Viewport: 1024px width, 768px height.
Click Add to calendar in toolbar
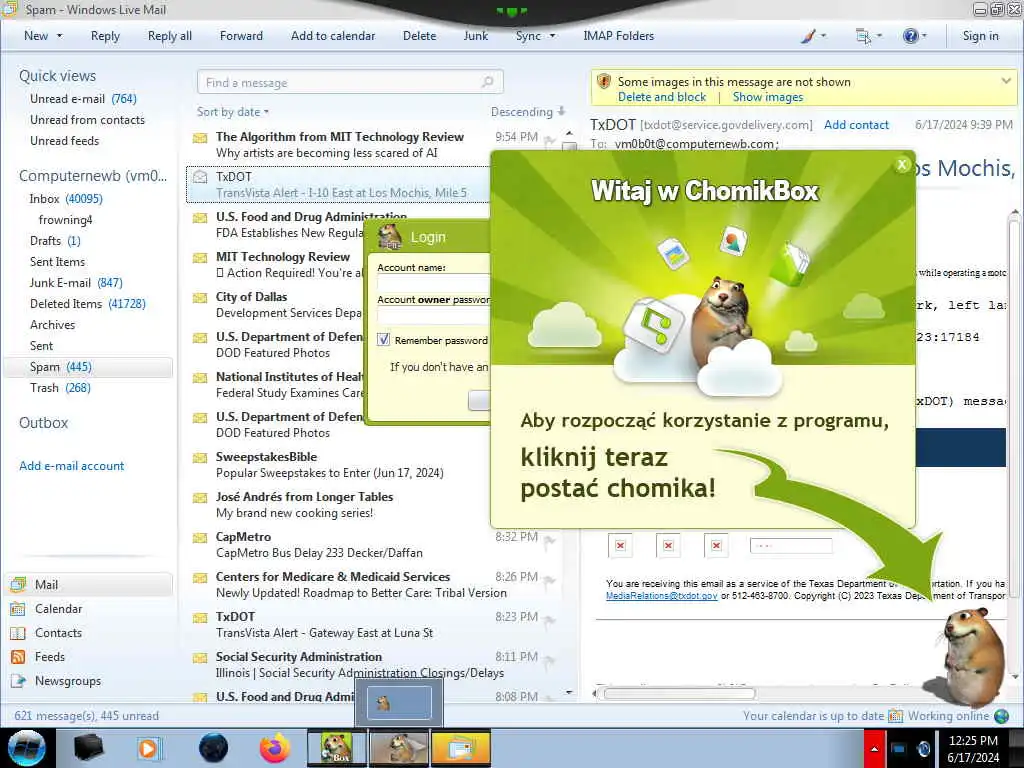[333, 36]
